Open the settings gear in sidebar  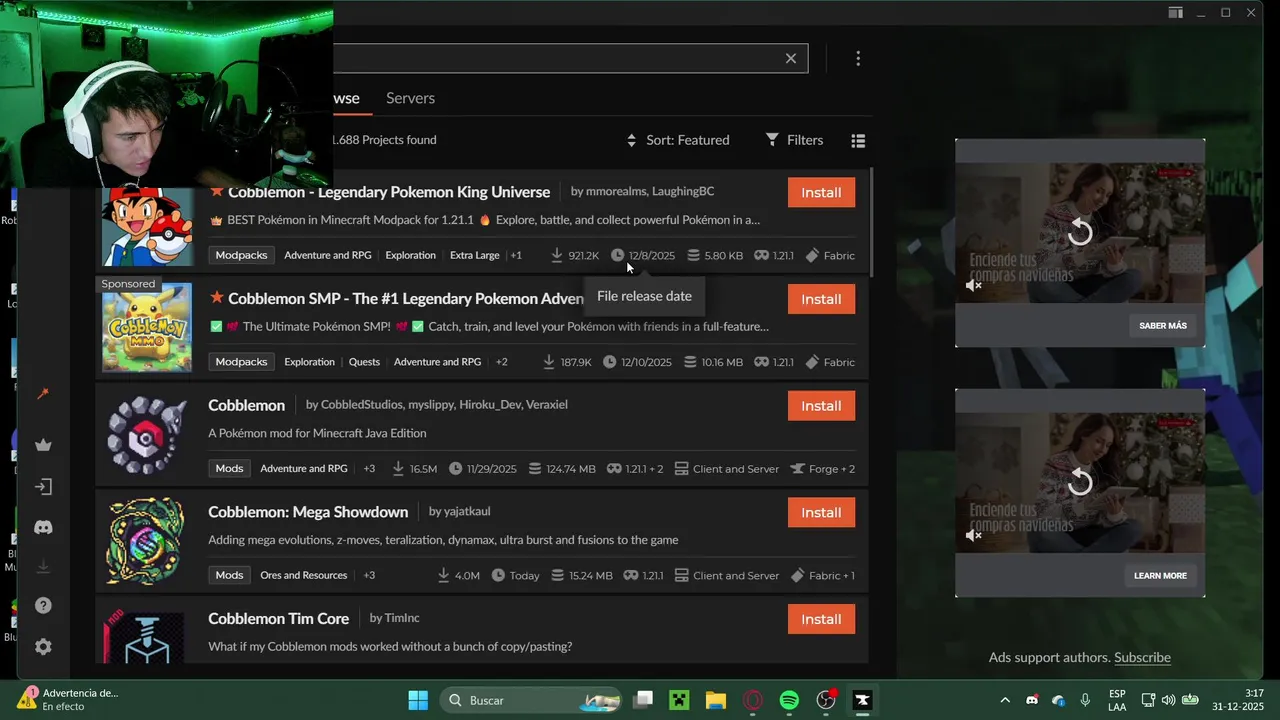point(43,646)
